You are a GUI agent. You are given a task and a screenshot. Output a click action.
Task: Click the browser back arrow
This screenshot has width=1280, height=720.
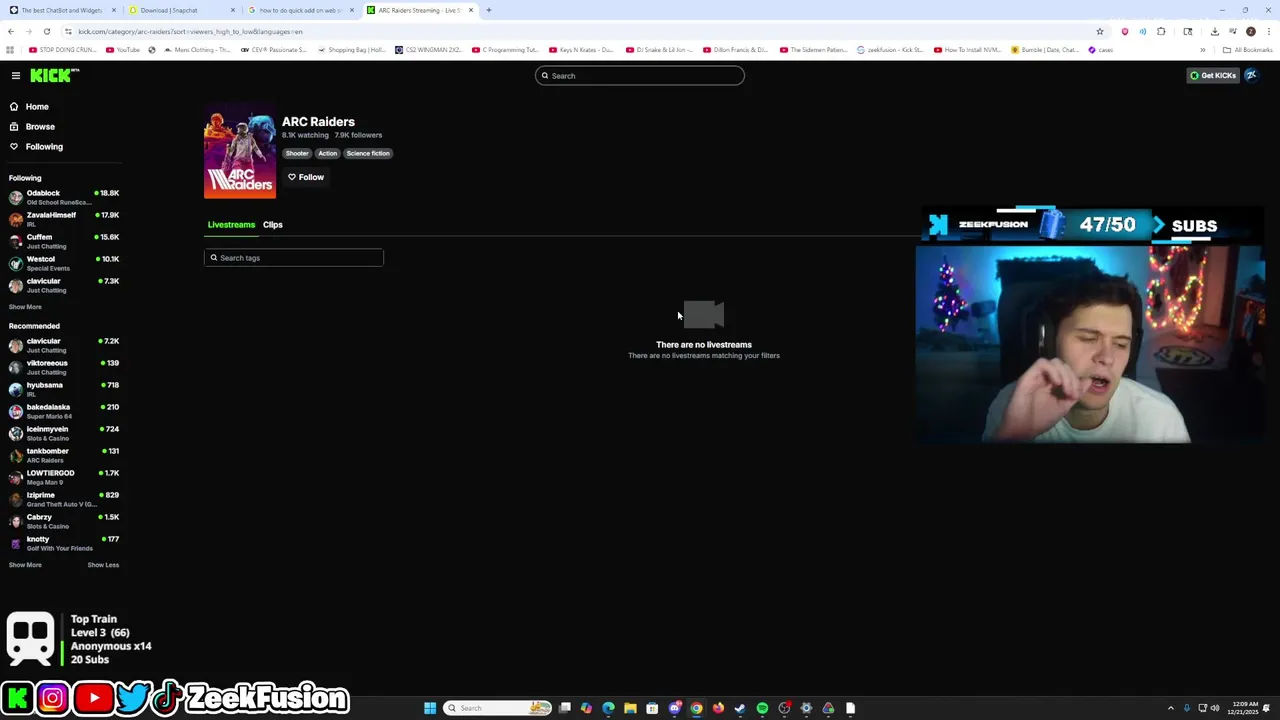[x=11, y=31]
